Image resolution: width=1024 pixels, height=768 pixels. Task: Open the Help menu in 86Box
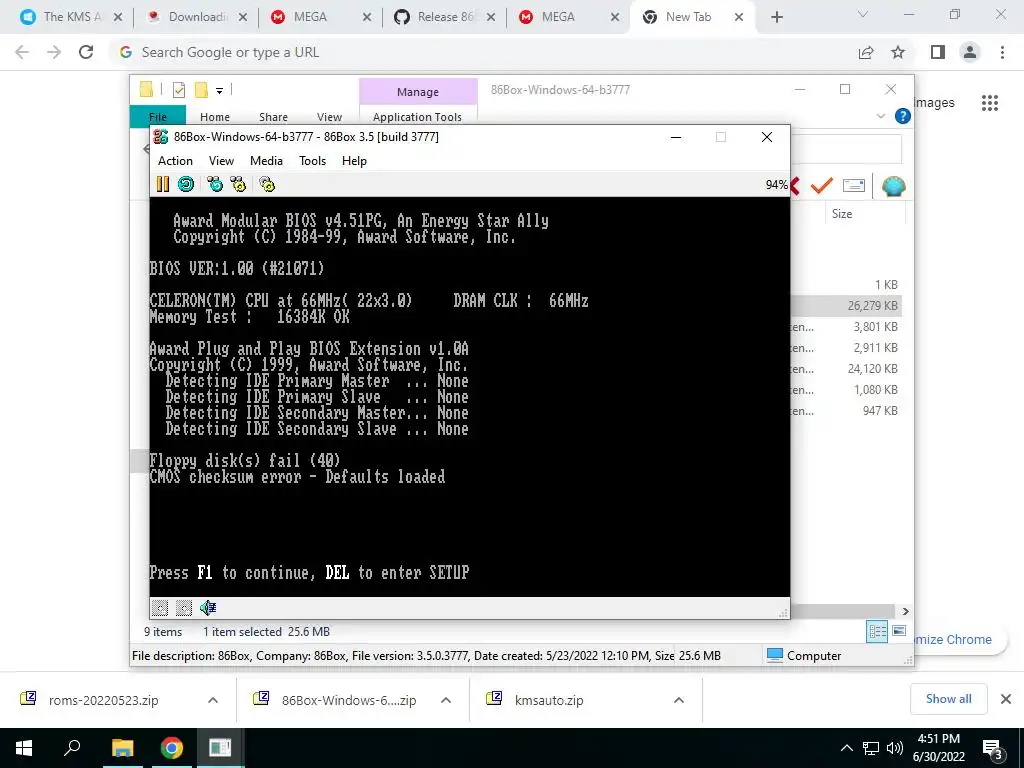(354, 161)
